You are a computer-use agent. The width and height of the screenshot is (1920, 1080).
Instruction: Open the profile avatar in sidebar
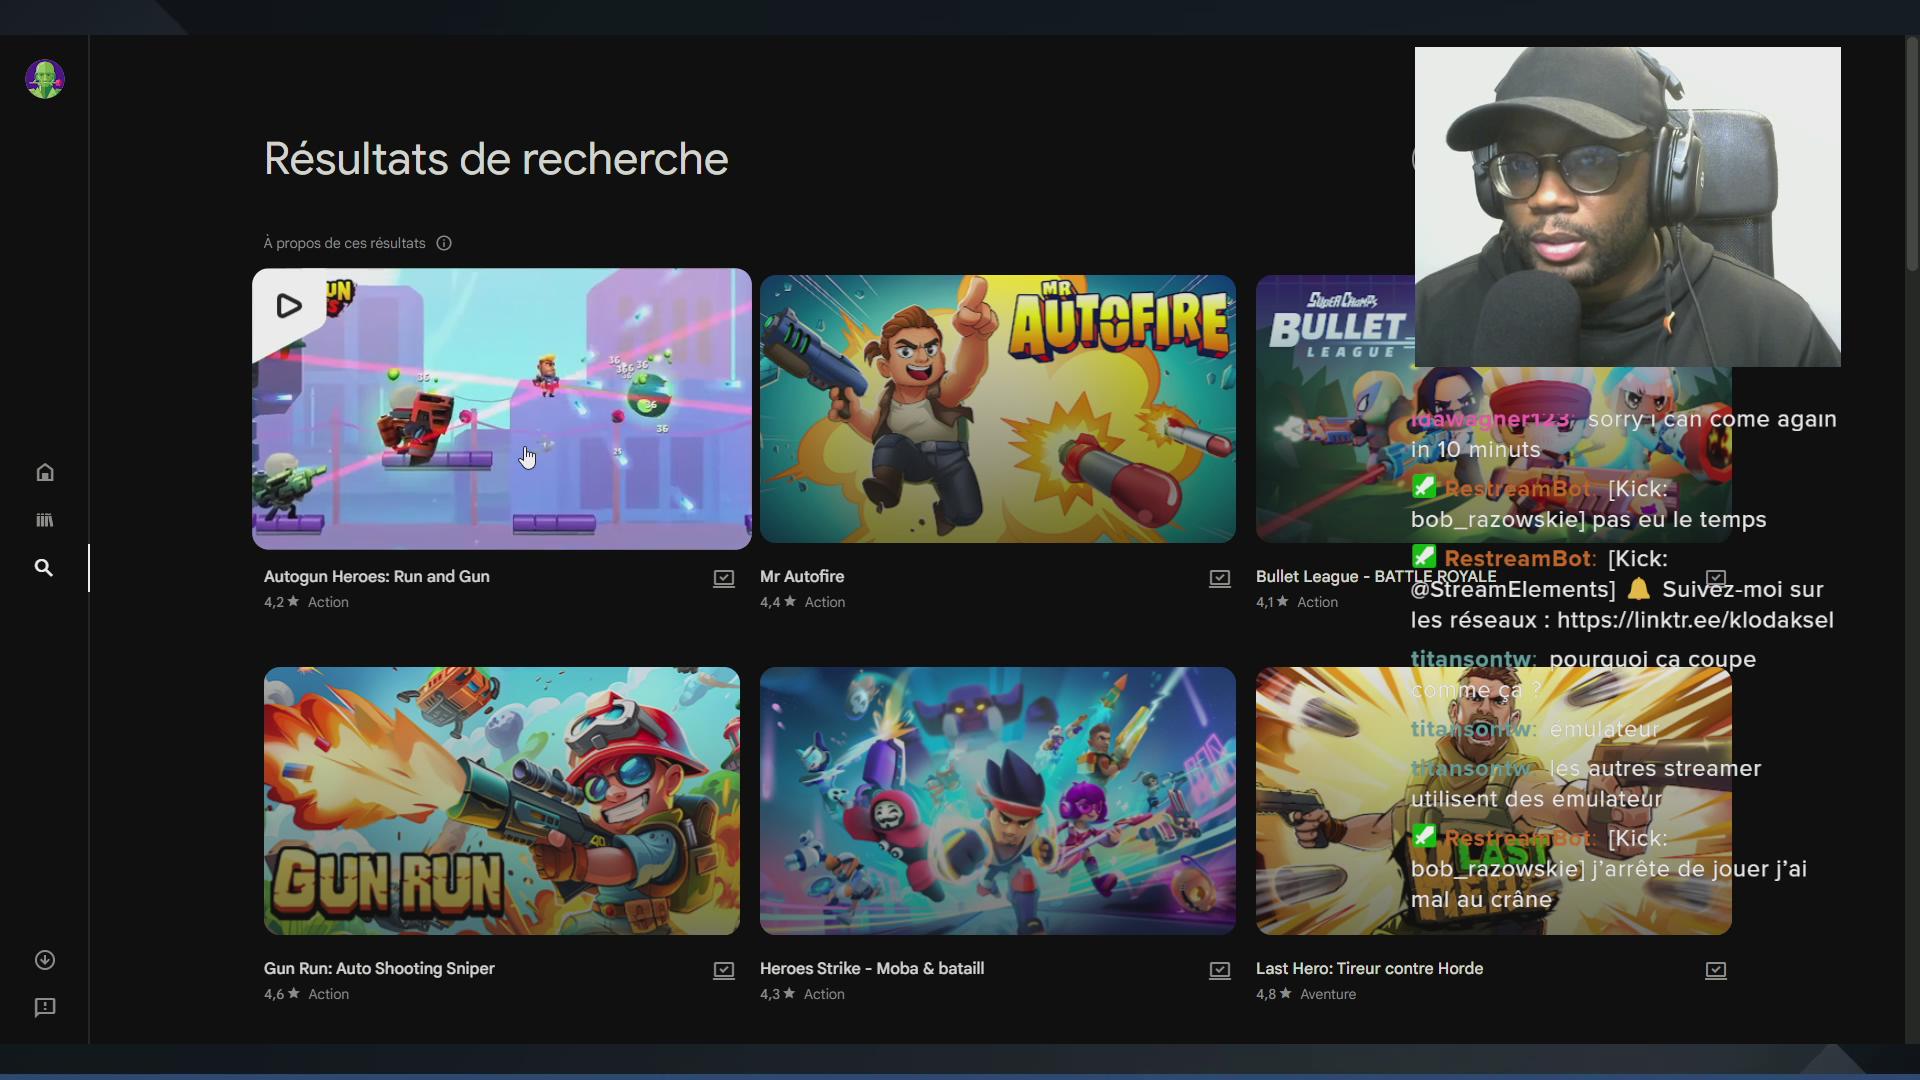point(45,79)
